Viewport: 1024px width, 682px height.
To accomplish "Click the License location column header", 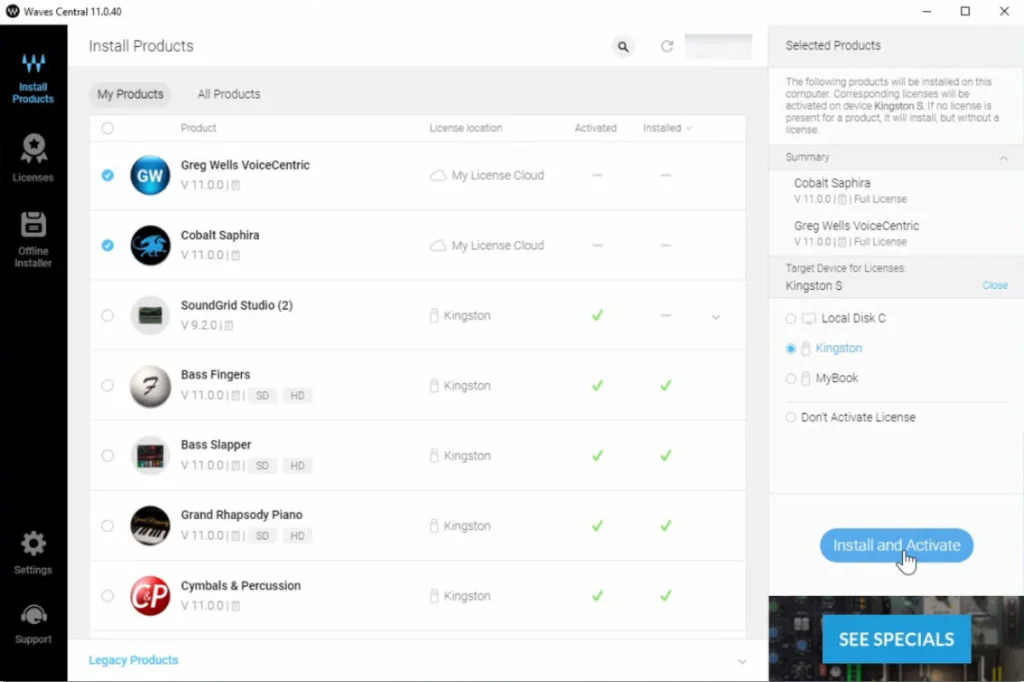I will click(x=466, y=128).
